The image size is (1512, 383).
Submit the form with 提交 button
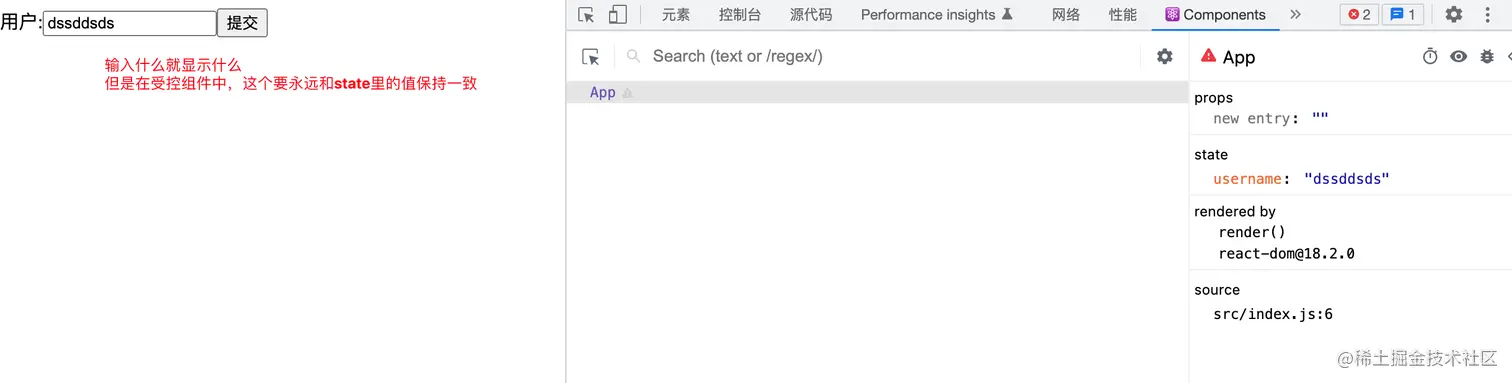(242, 23)
